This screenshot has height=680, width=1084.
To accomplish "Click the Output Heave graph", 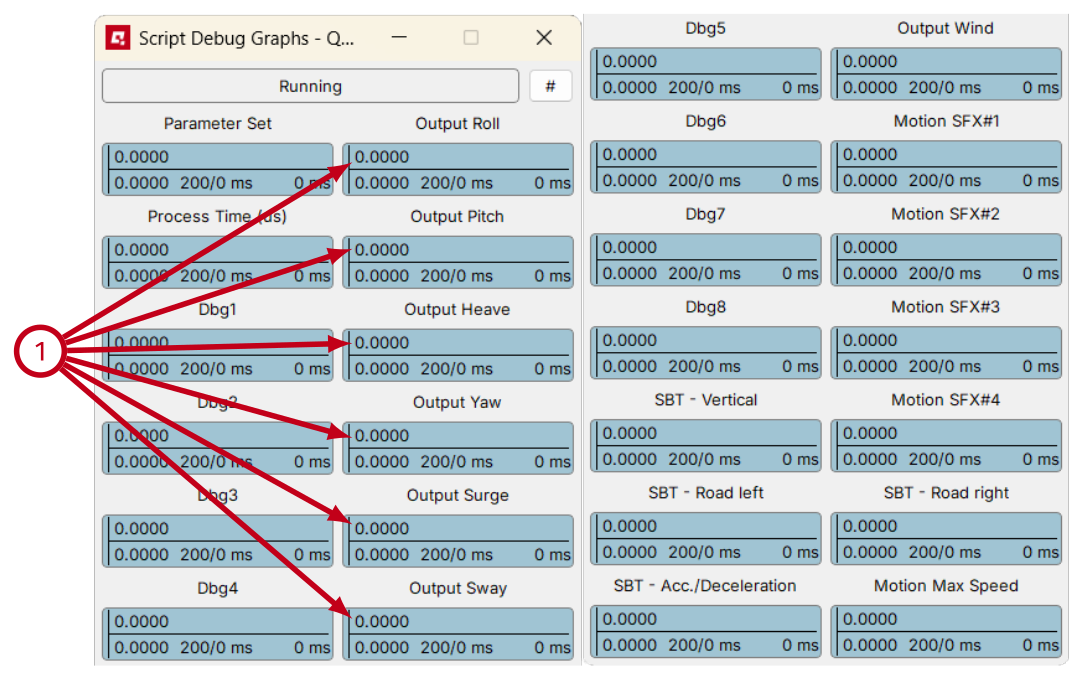I will pos(459,355).
